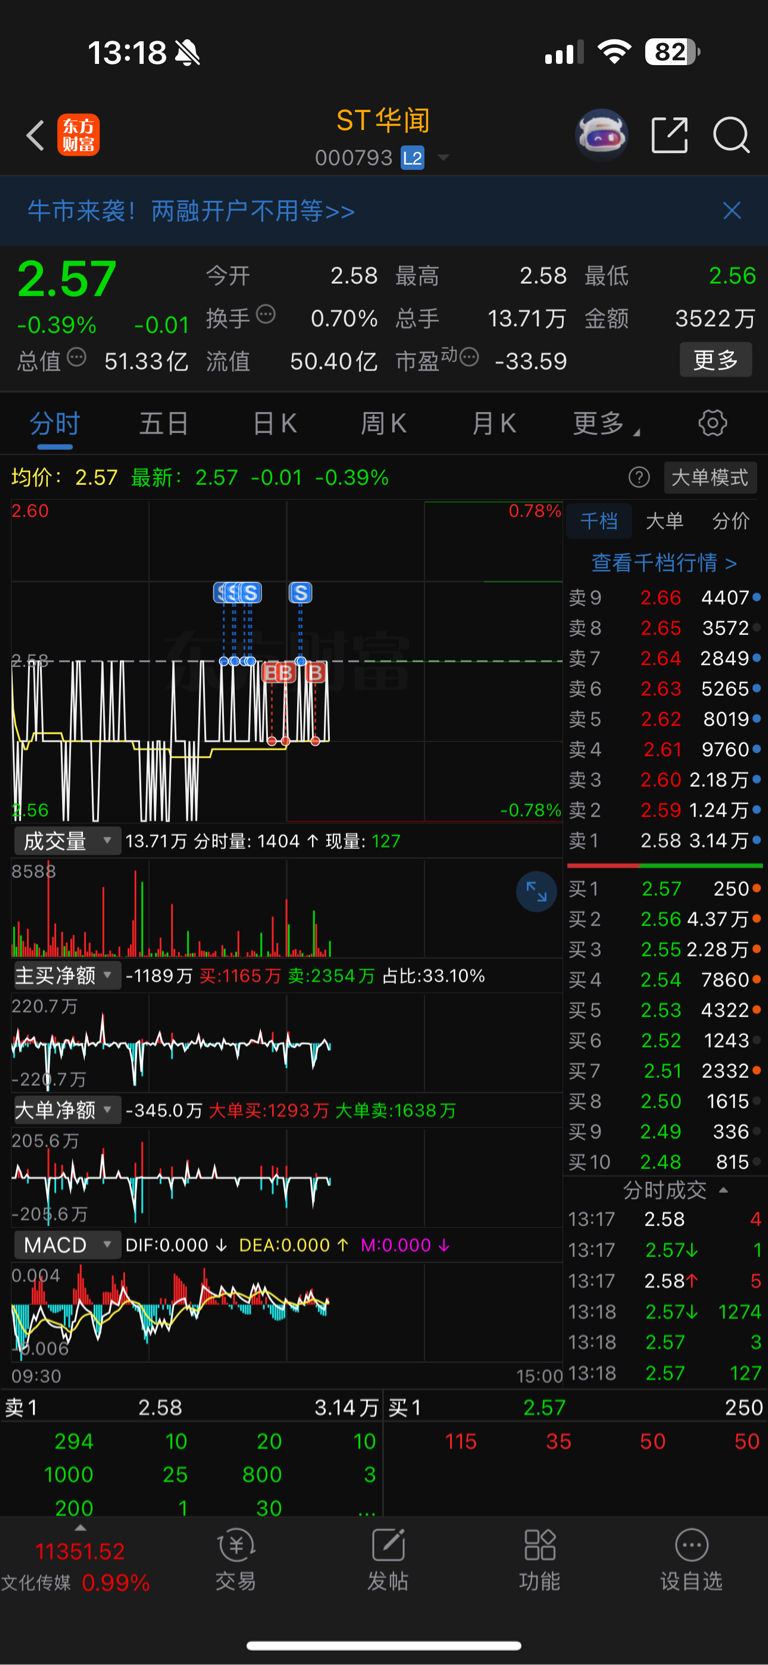Tap the battery indicator showing 82
Image resolution: width=768 pixels, height=1665 pixels.
672,52
